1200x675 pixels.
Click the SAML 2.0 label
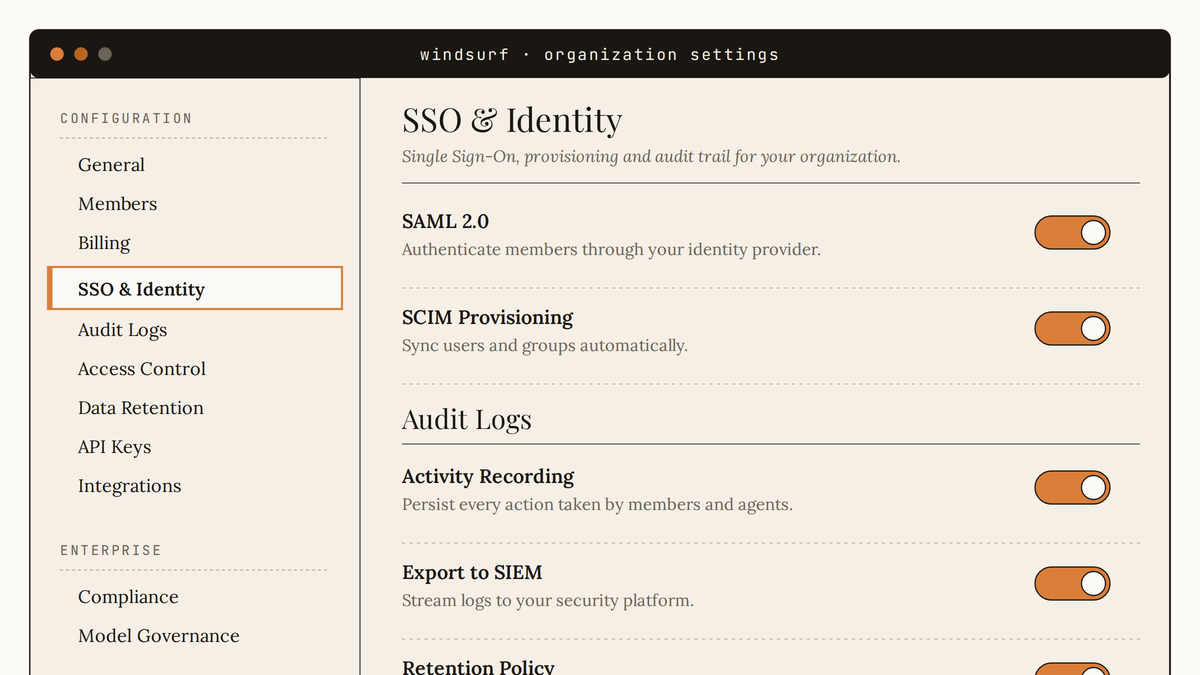pyautogui.click(x=445, y=221)
